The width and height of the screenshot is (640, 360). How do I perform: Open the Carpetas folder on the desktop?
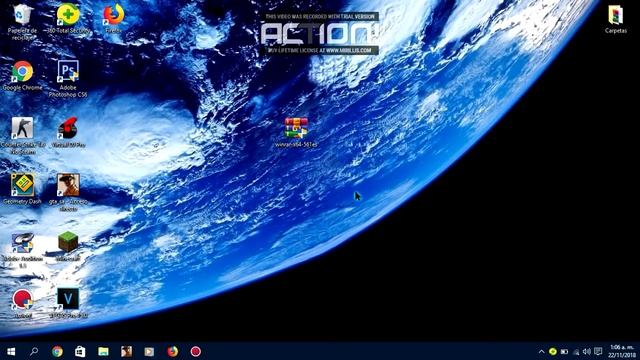tap(616, 18)
